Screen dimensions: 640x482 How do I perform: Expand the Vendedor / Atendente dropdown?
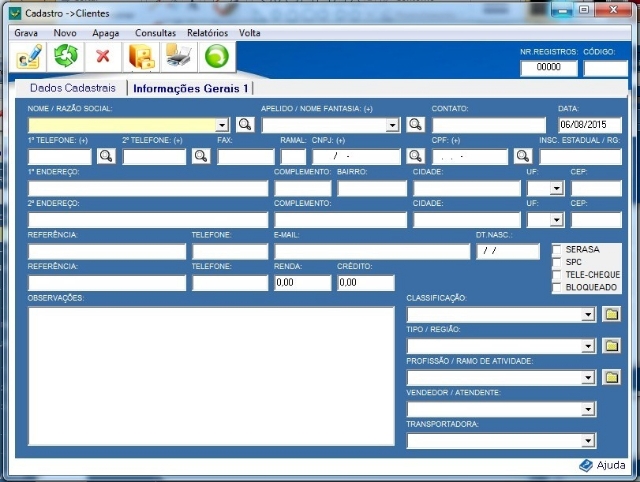588,409
